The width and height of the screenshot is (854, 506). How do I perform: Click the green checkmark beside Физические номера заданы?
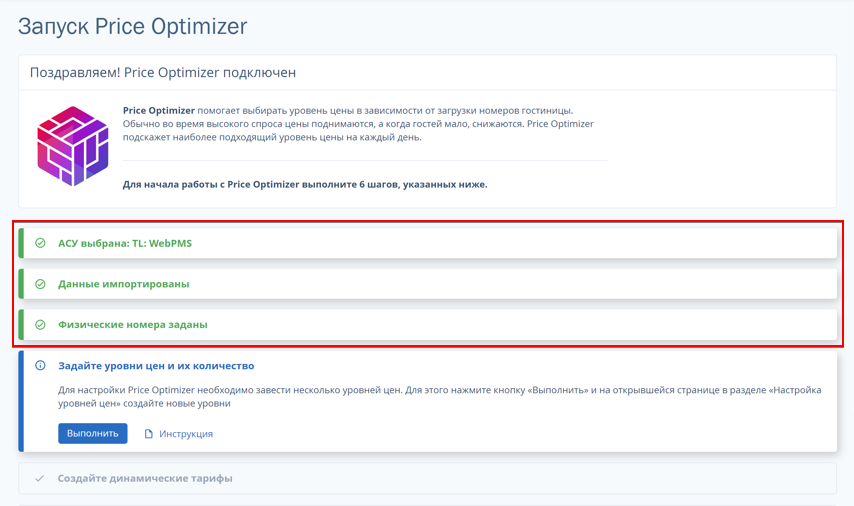(40, 325)
